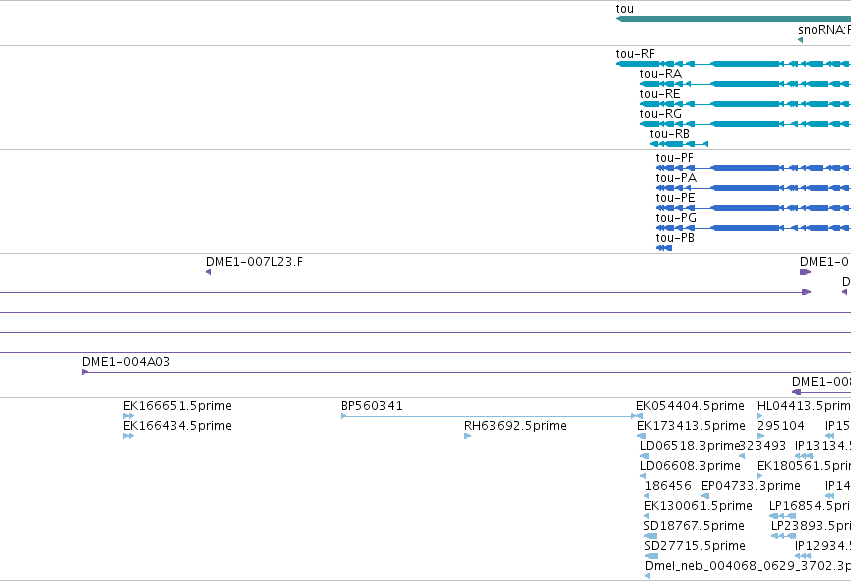Click the thick teal tou gene bar
The width and height of the screenshot is (851, 581).
[x=733, y=20]
